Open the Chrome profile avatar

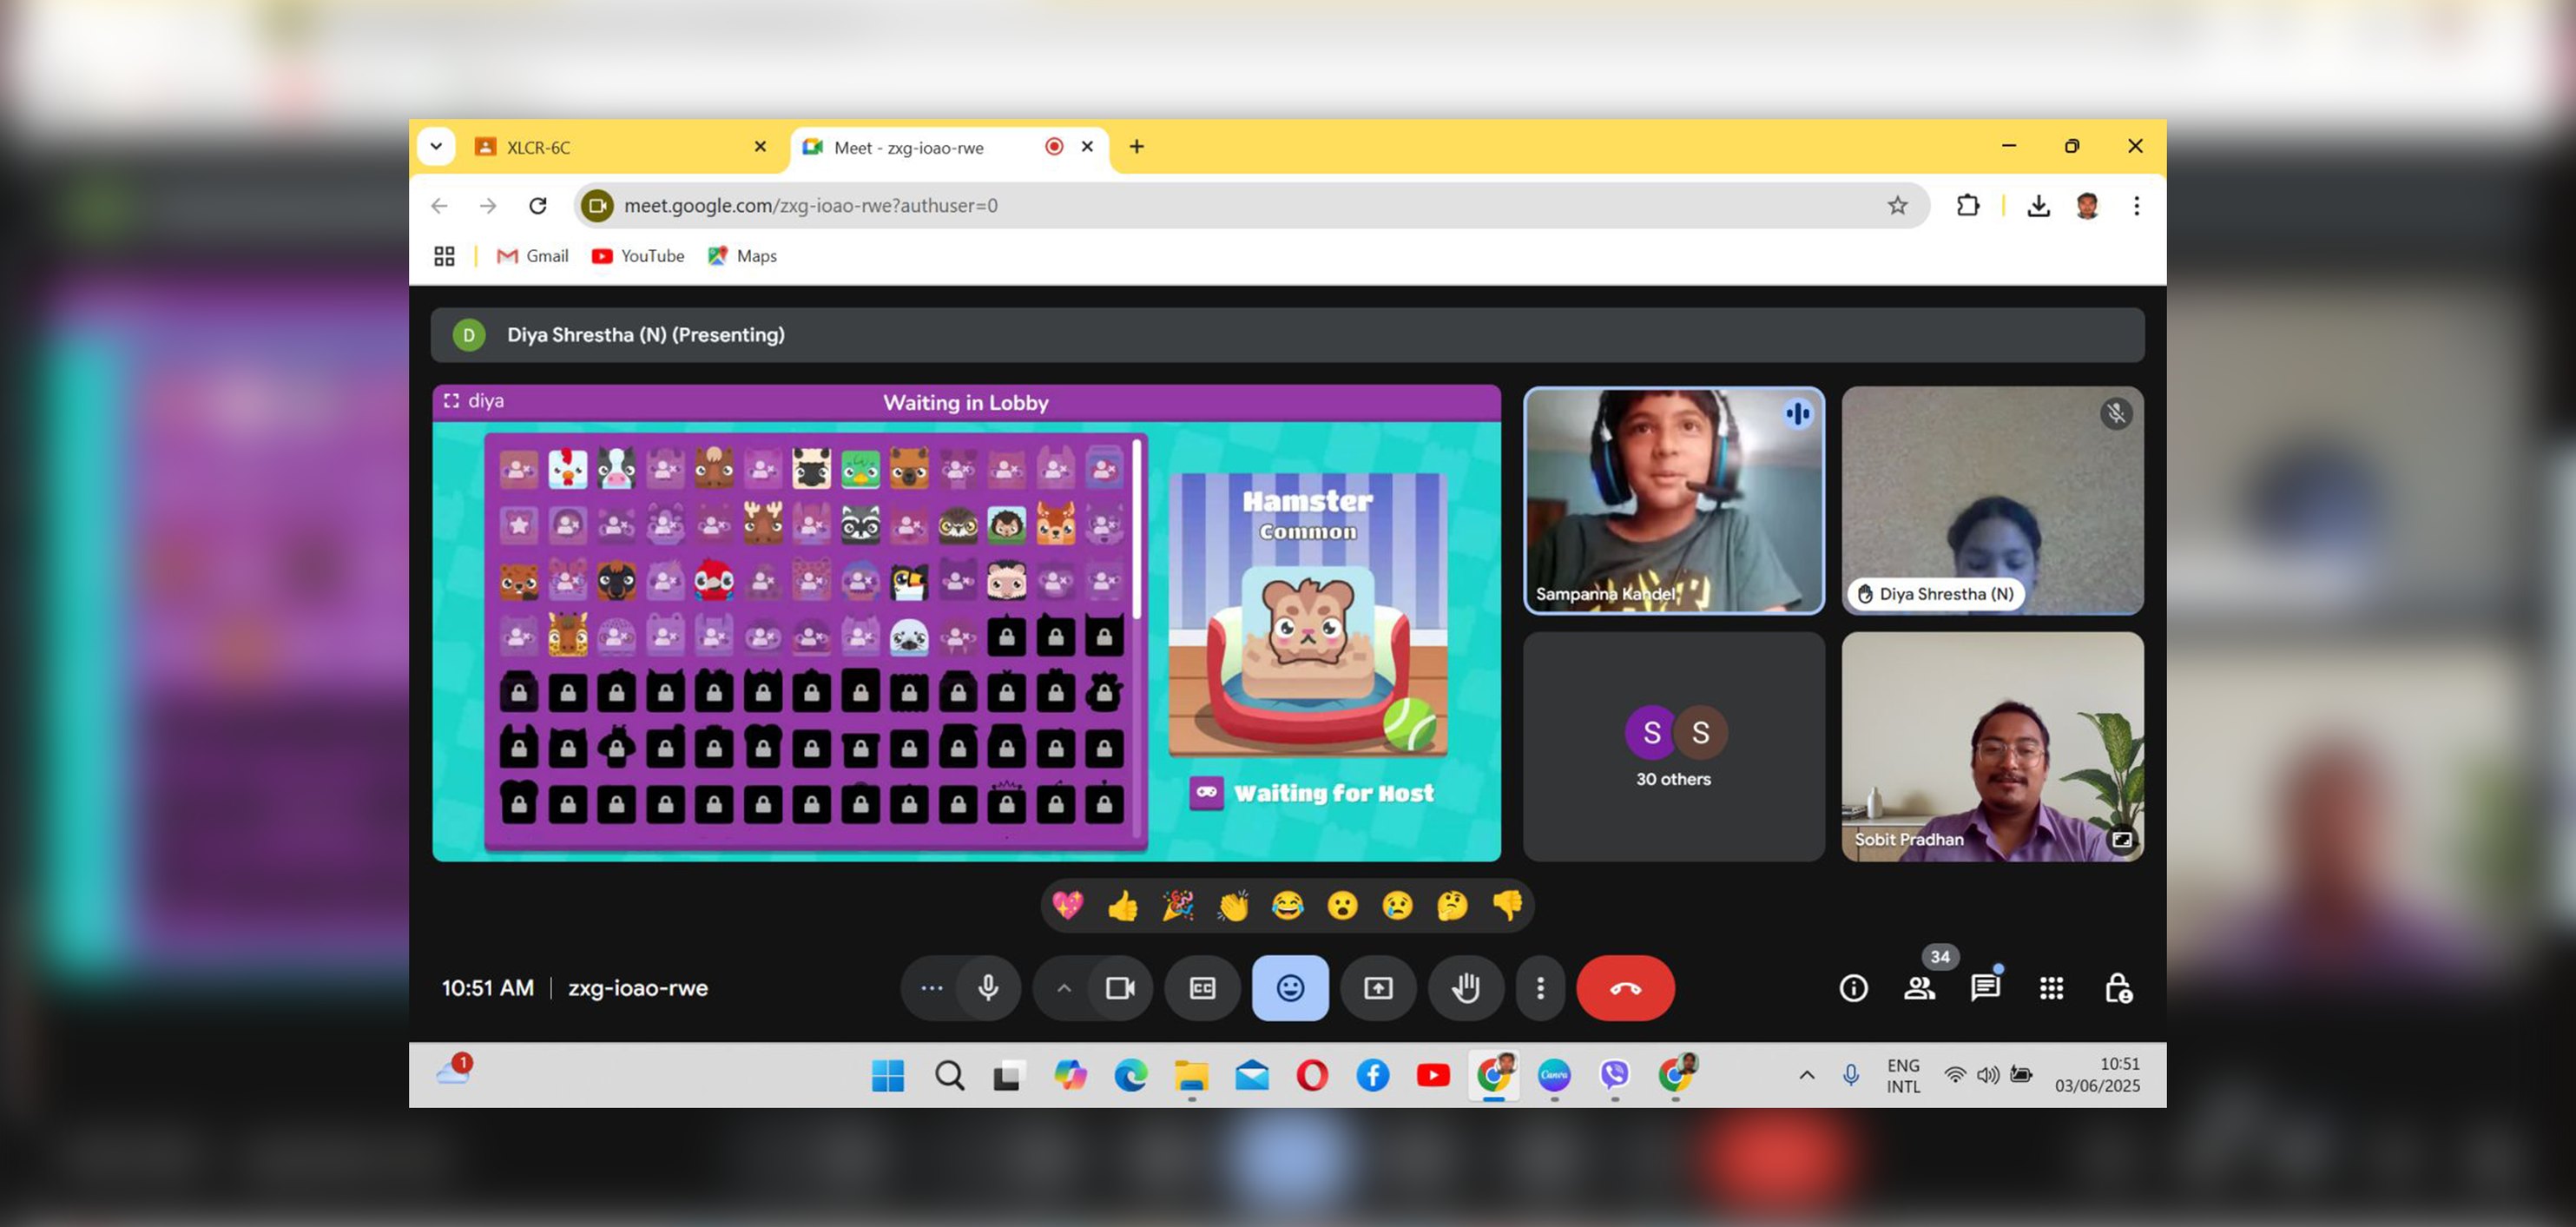coord(2087,205)
